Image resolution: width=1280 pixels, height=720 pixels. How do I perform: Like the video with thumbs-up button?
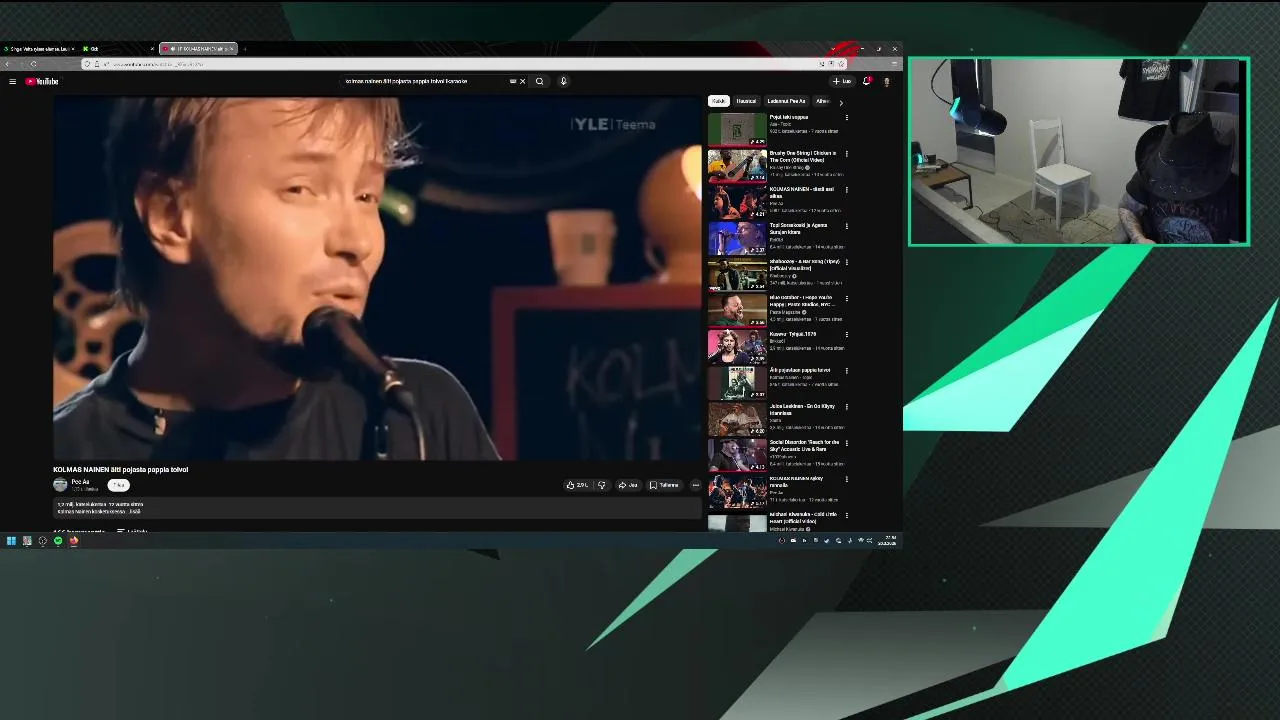point(577,485)
